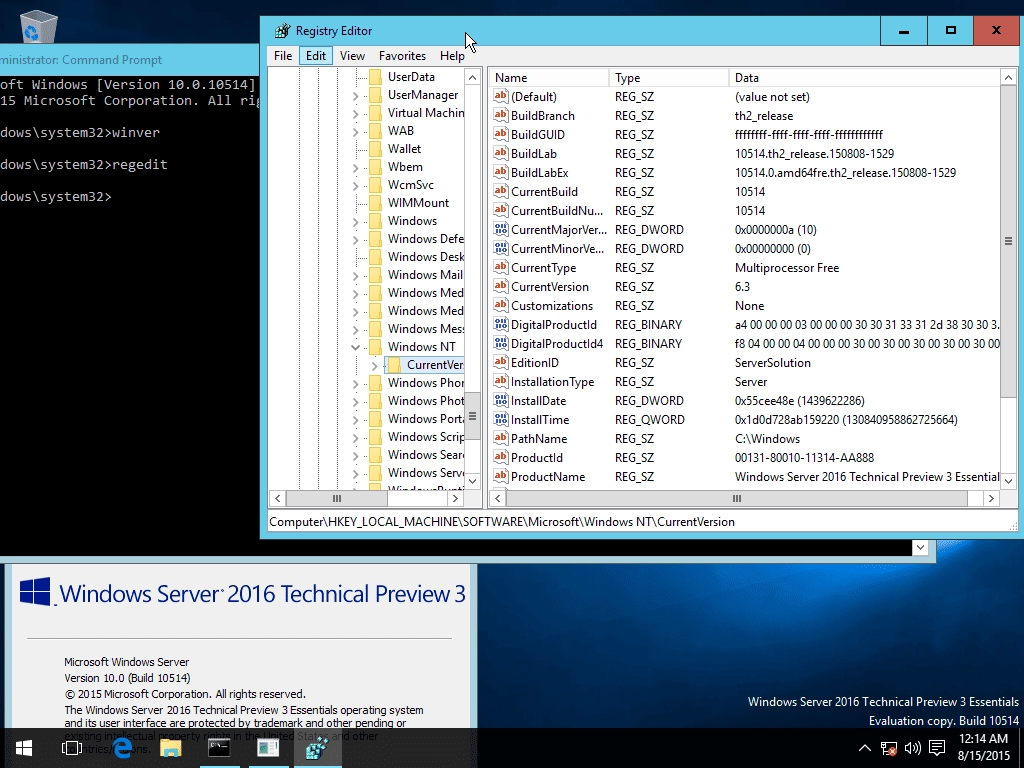Expand the CurrentVersion tree node
This screenshot has width=1024, height=768.
pyautogui.click(x=374, y=365)
